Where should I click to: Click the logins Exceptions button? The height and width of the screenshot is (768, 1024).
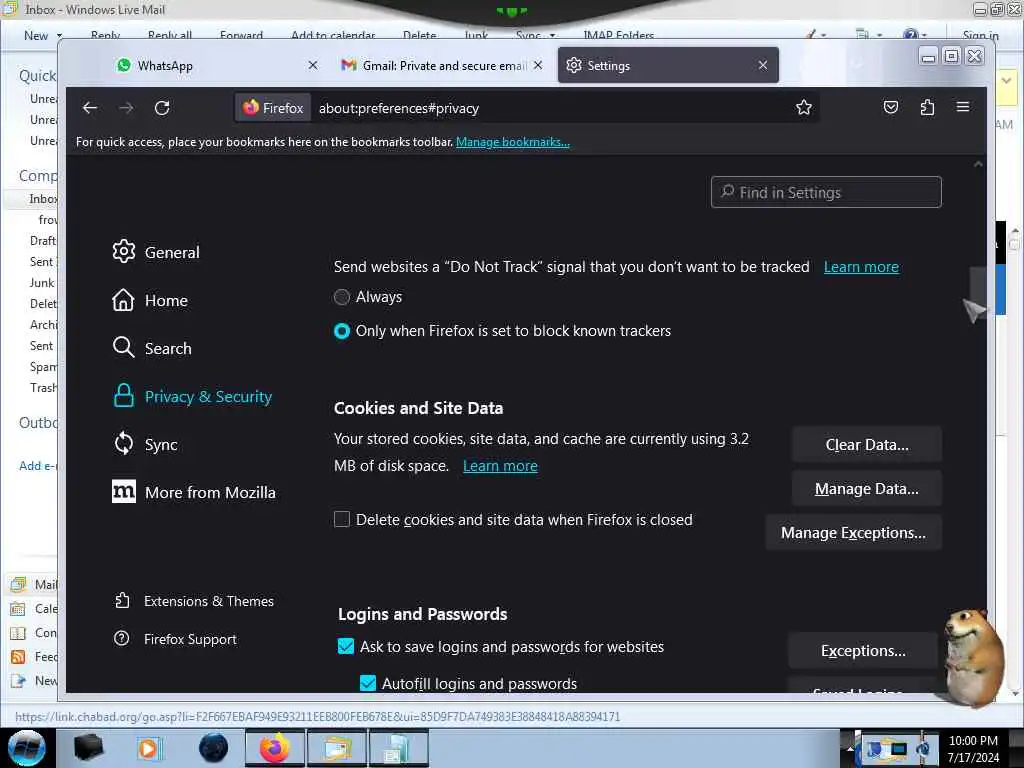coord(863,650)
